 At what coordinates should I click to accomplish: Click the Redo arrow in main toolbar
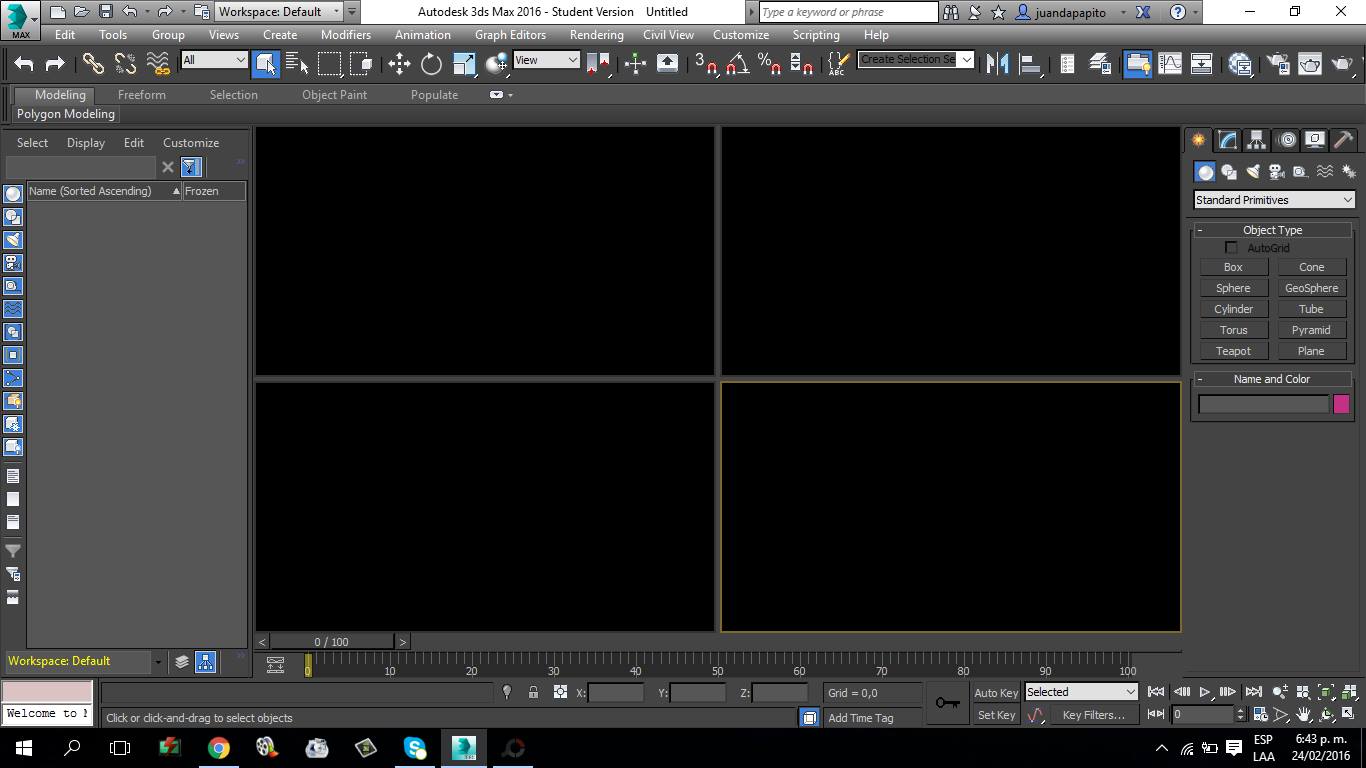[56, 64]
